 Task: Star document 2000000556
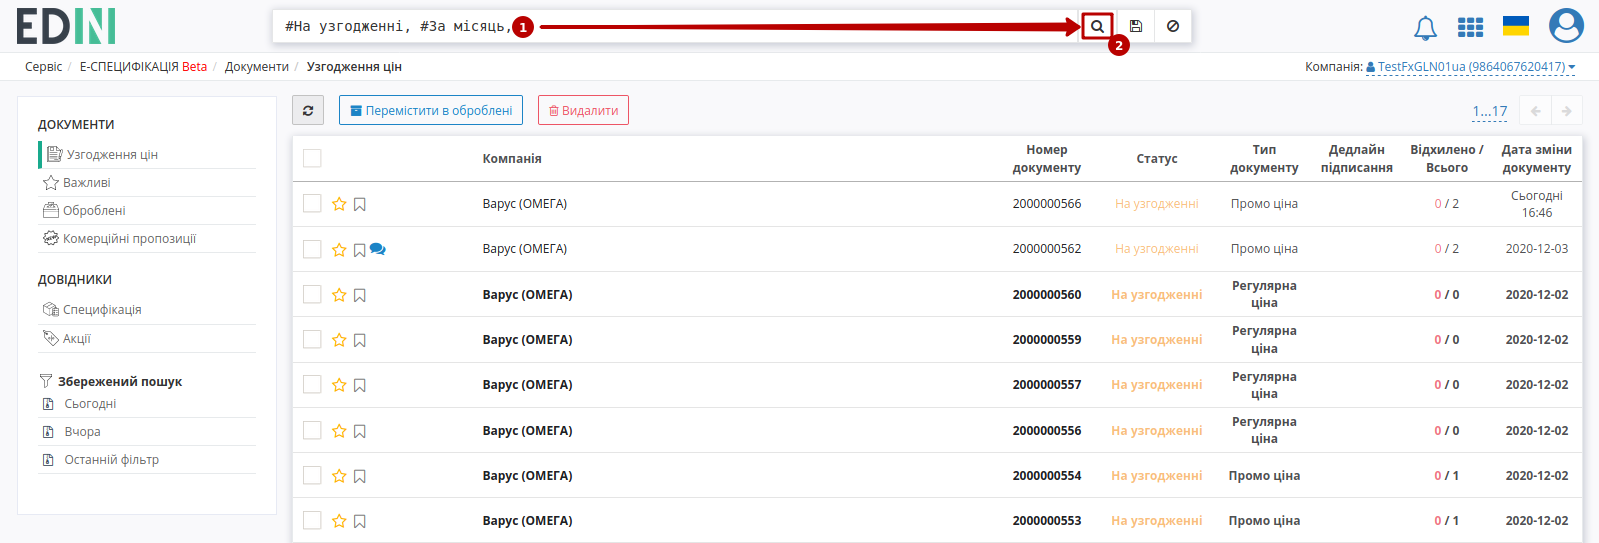339,431
